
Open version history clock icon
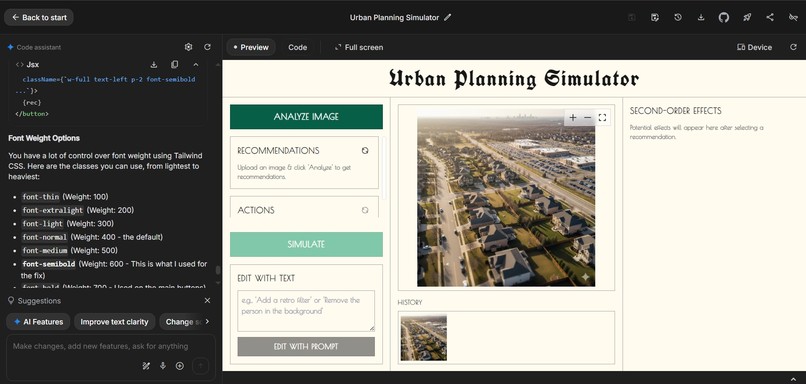[678, 17]
